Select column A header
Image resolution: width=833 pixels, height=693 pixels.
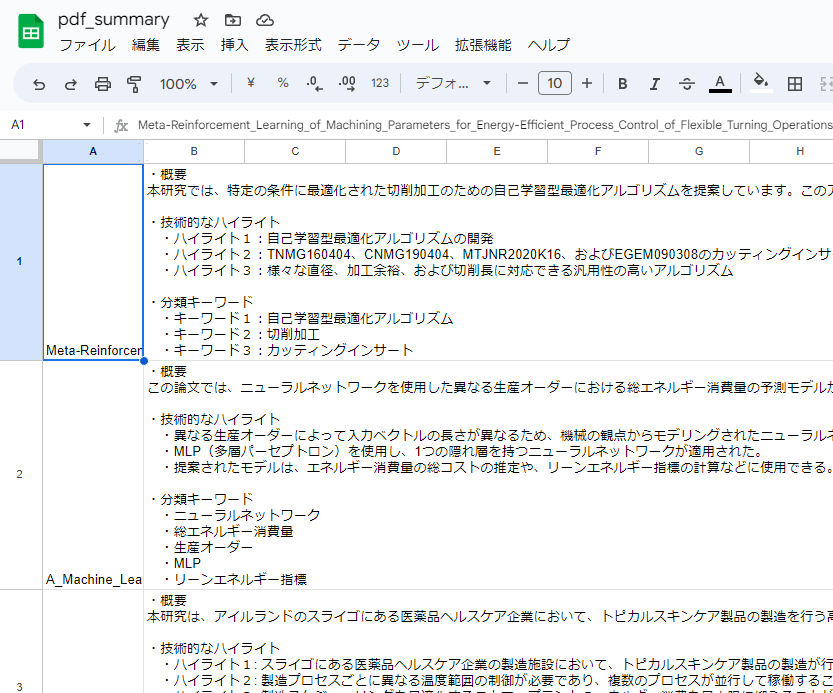pos(93,151)
